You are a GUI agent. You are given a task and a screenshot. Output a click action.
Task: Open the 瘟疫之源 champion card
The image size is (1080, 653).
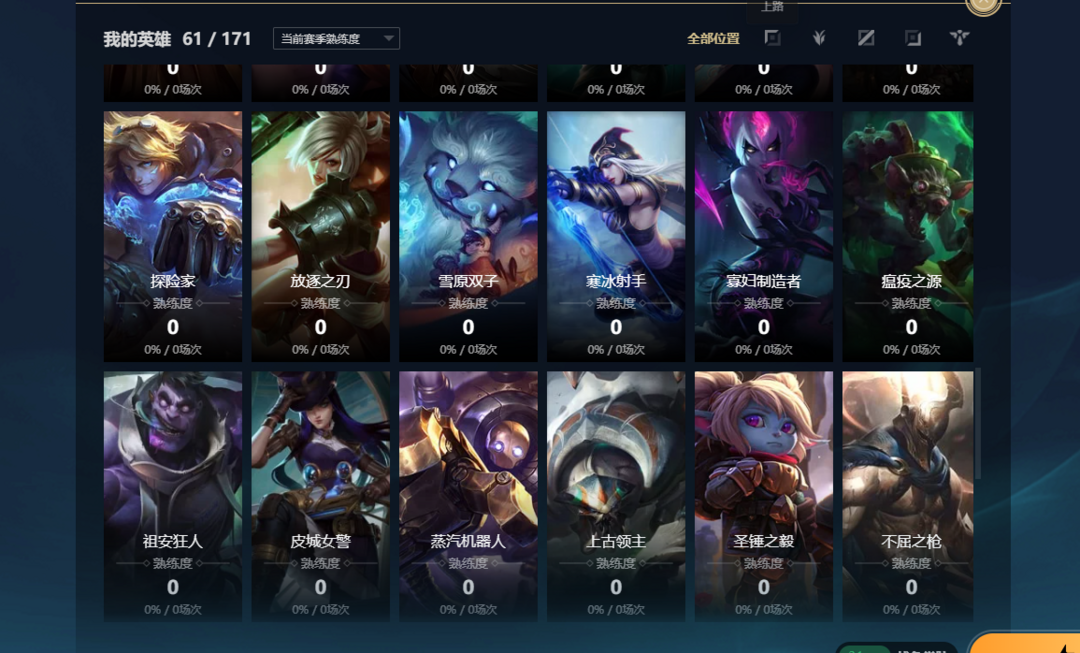tap(908, 236)
